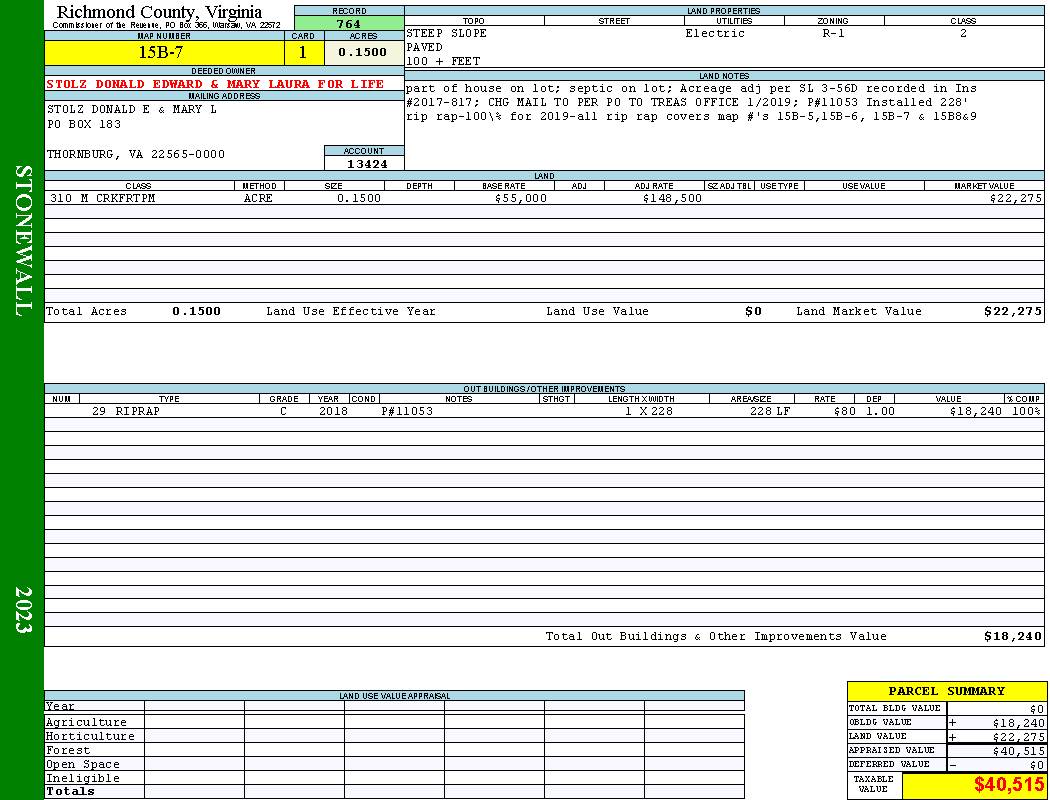This screenshot has width=1050, height=800.
Task: Click the $80 rate cell
Action: [844, 411]
